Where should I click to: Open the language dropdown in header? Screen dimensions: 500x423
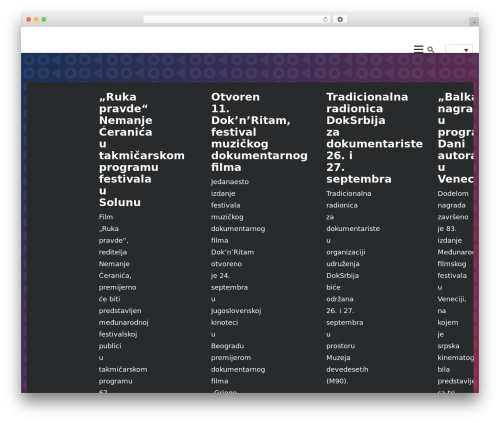tap(459, 49)
